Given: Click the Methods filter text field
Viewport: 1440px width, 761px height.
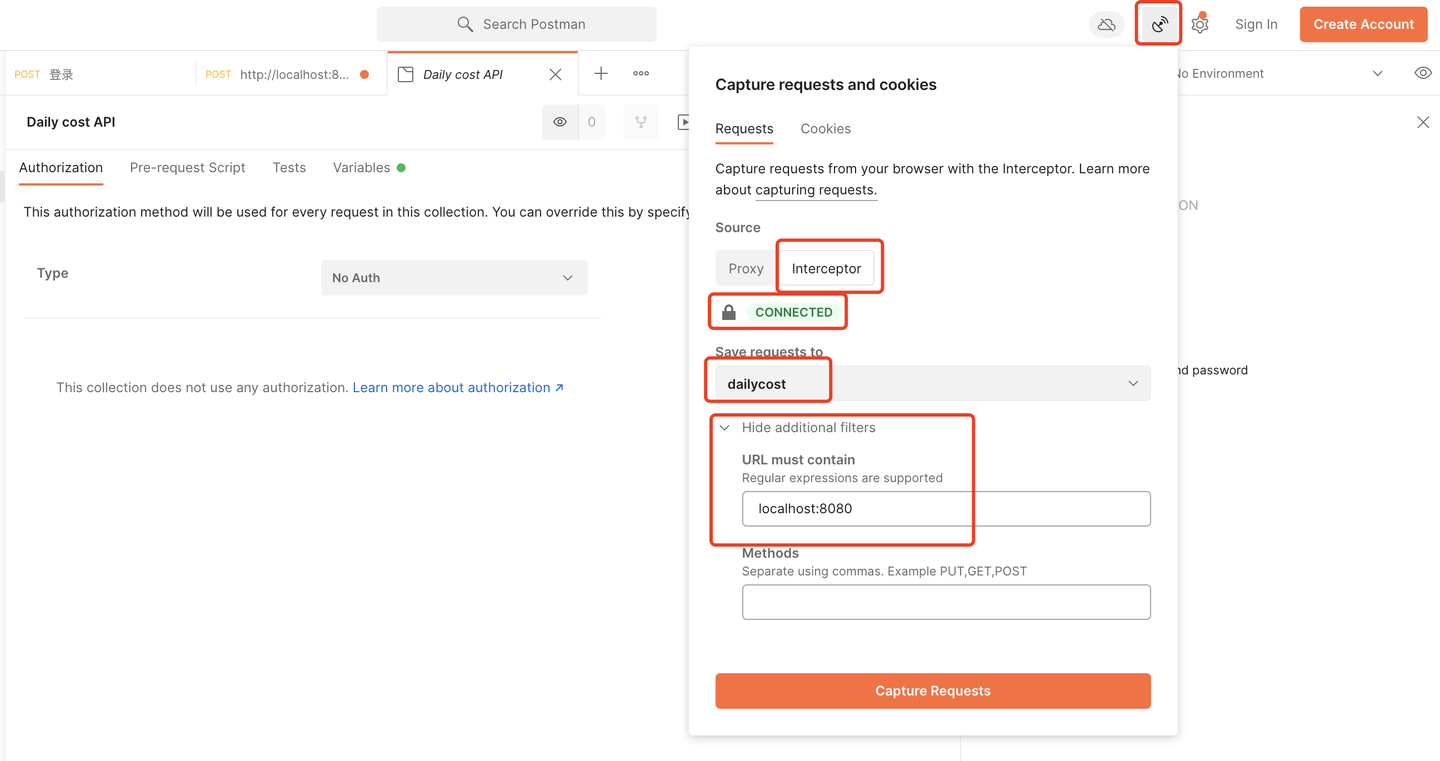Looking at the screenshot, I should pos(945,602).
